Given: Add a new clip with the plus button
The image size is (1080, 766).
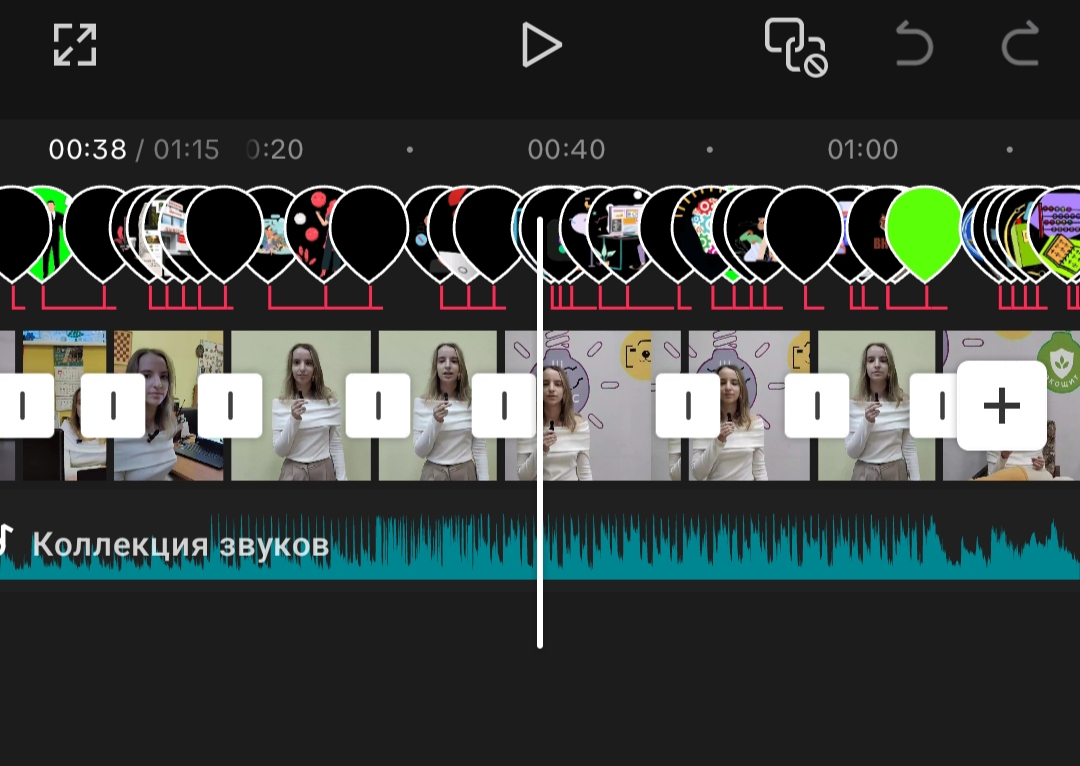Looking at the screenshot, I should 1001,405.
